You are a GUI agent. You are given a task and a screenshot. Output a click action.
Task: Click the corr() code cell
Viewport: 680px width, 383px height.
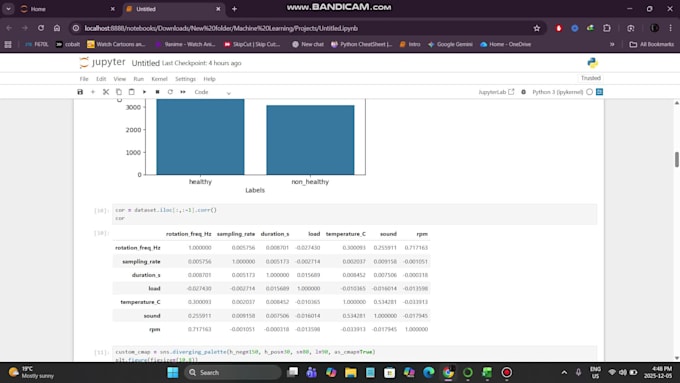[x=354, y=214]
